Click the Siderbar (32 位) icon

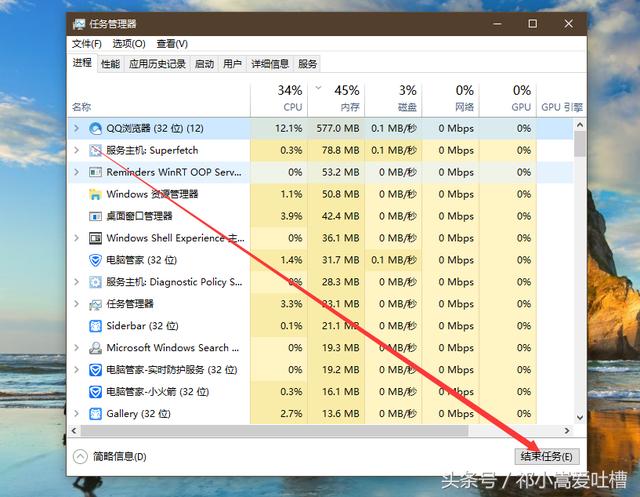tap(95, 326)
